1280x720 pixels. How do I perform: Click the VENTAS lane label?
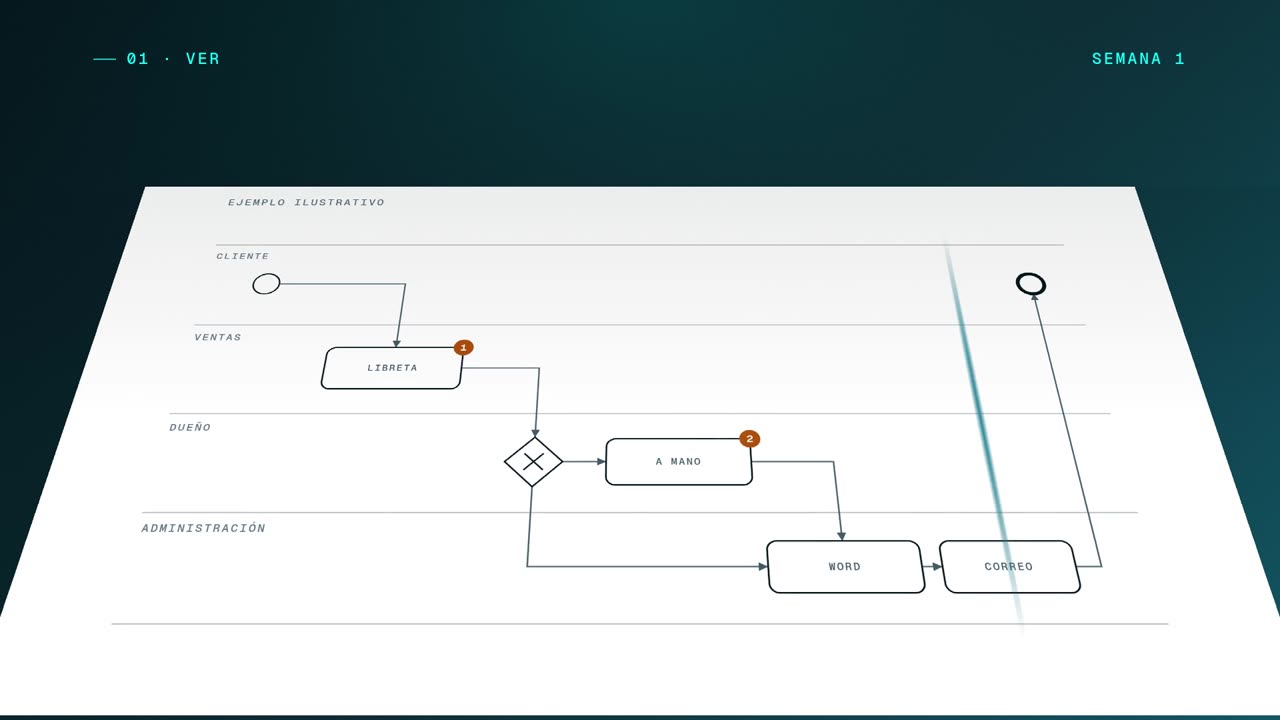coord(218,337)
